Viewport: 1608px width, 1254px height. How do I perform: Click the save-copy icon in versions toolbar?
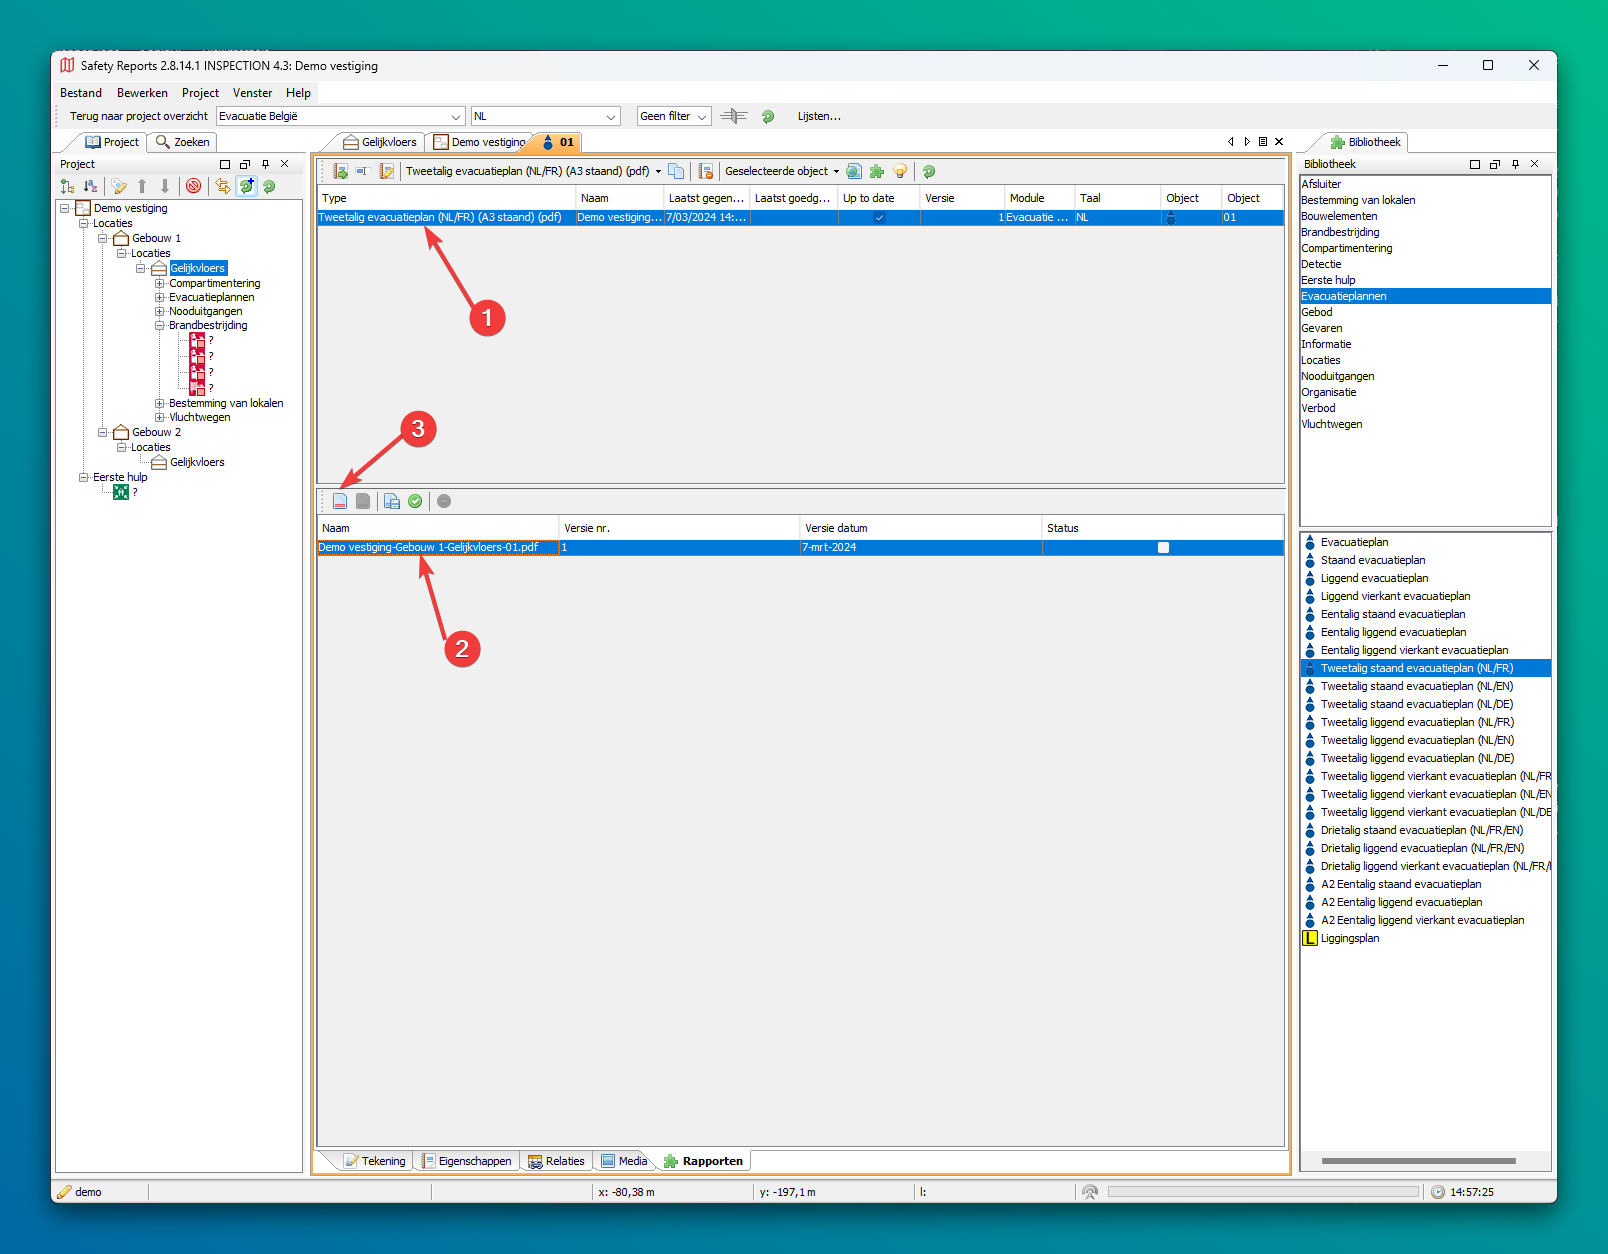[391, 501]
